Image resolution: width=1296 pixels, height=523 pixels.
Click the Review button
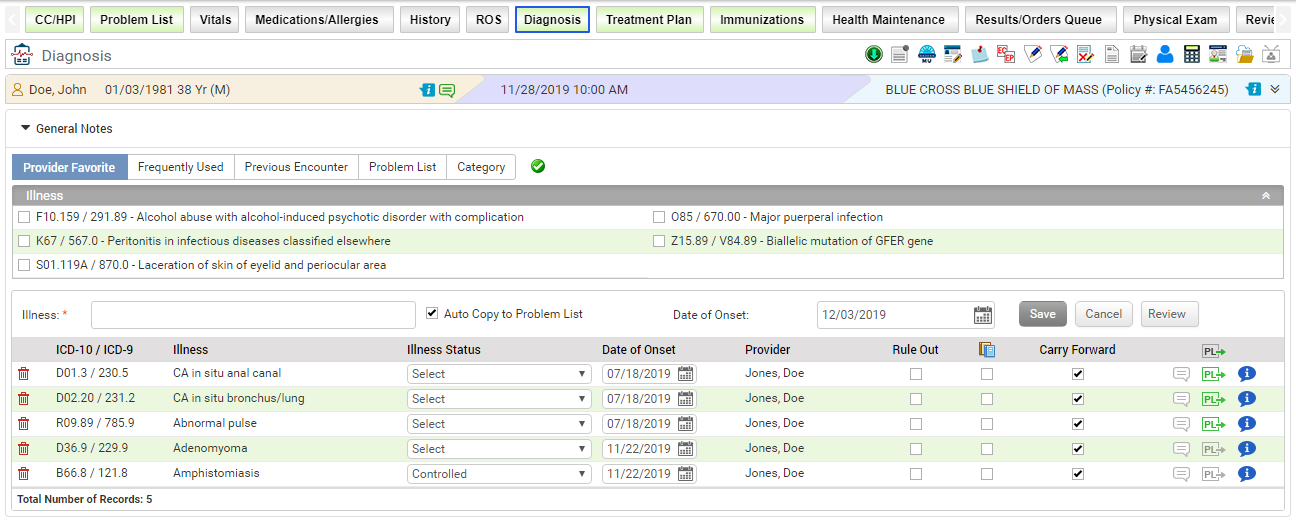[1169, 314]
